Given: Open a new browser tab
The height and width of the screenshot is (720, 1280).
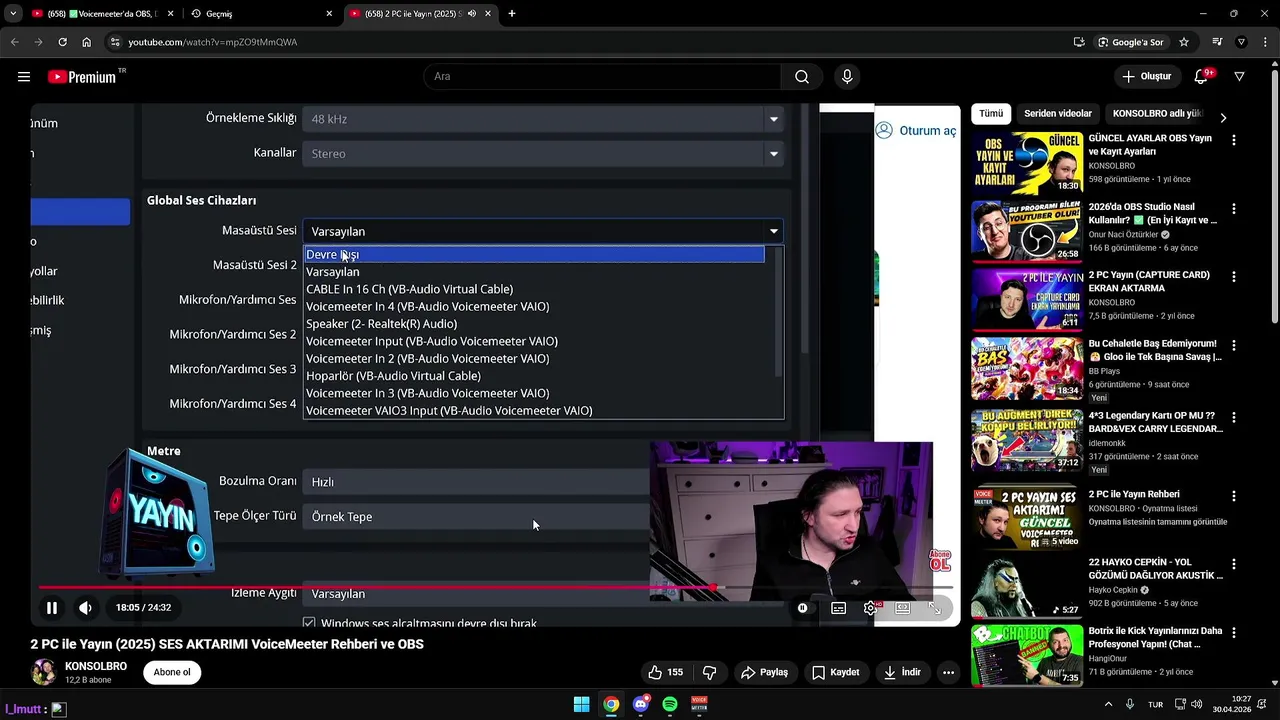Looking at the screenshot, I should (x=512, y=14).
